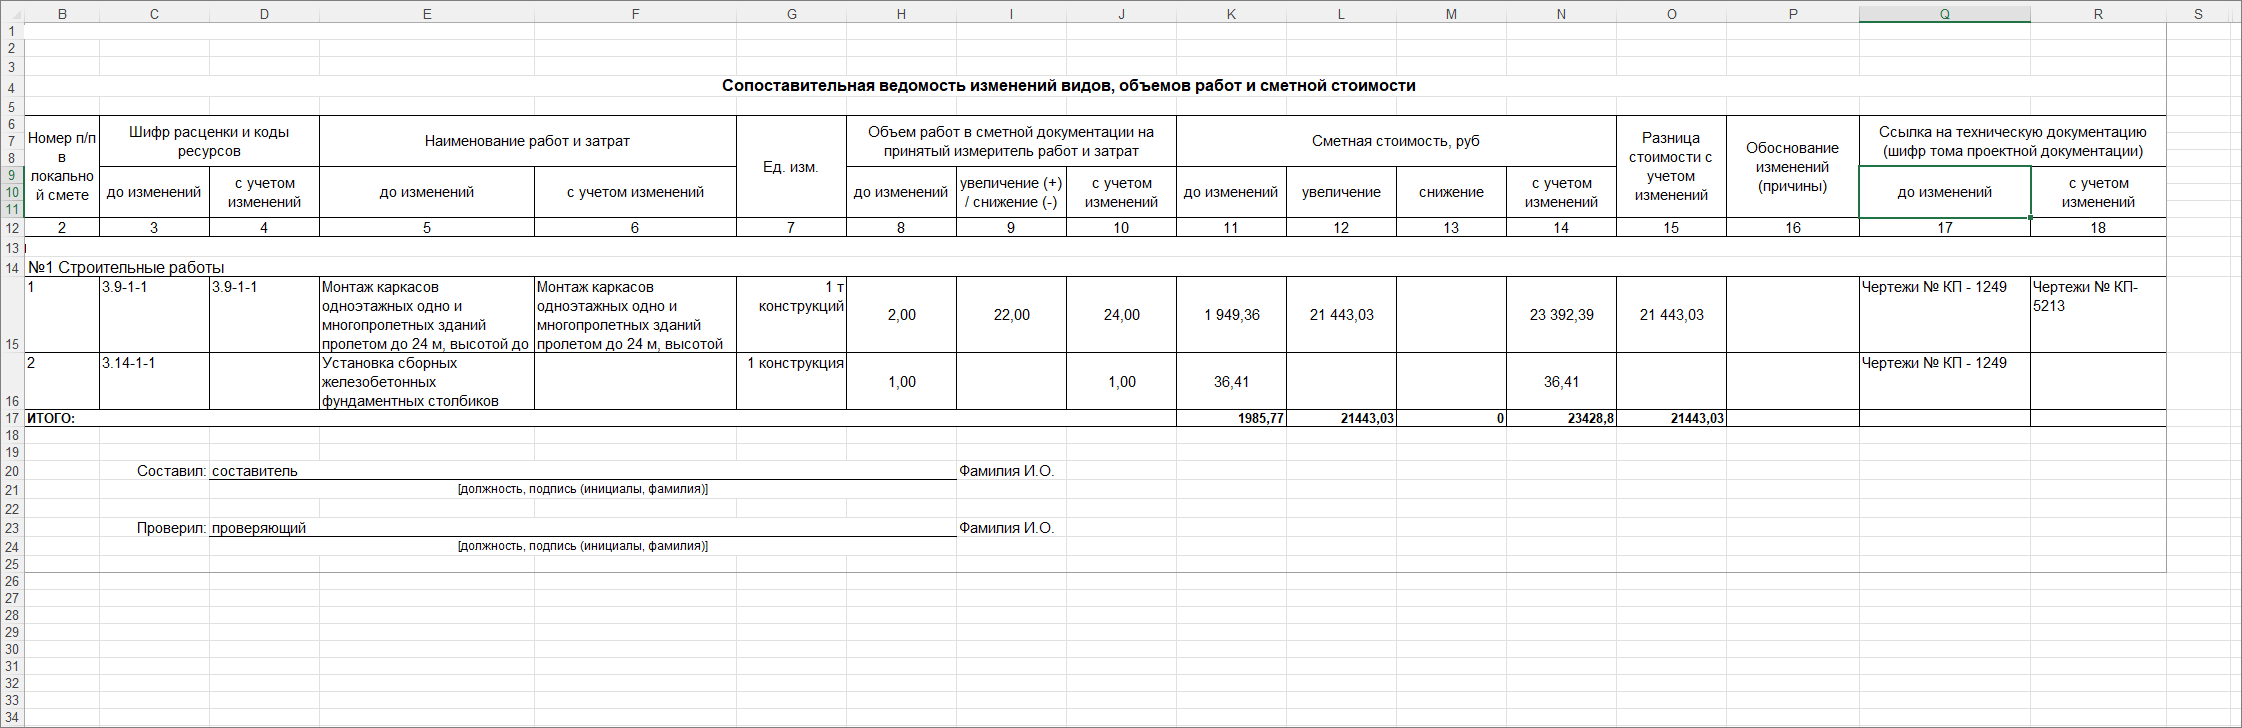This screenshot has height=728, width=2242.
Task: Click code '3.9-1-1' in column D
Action: click(264, 315)
